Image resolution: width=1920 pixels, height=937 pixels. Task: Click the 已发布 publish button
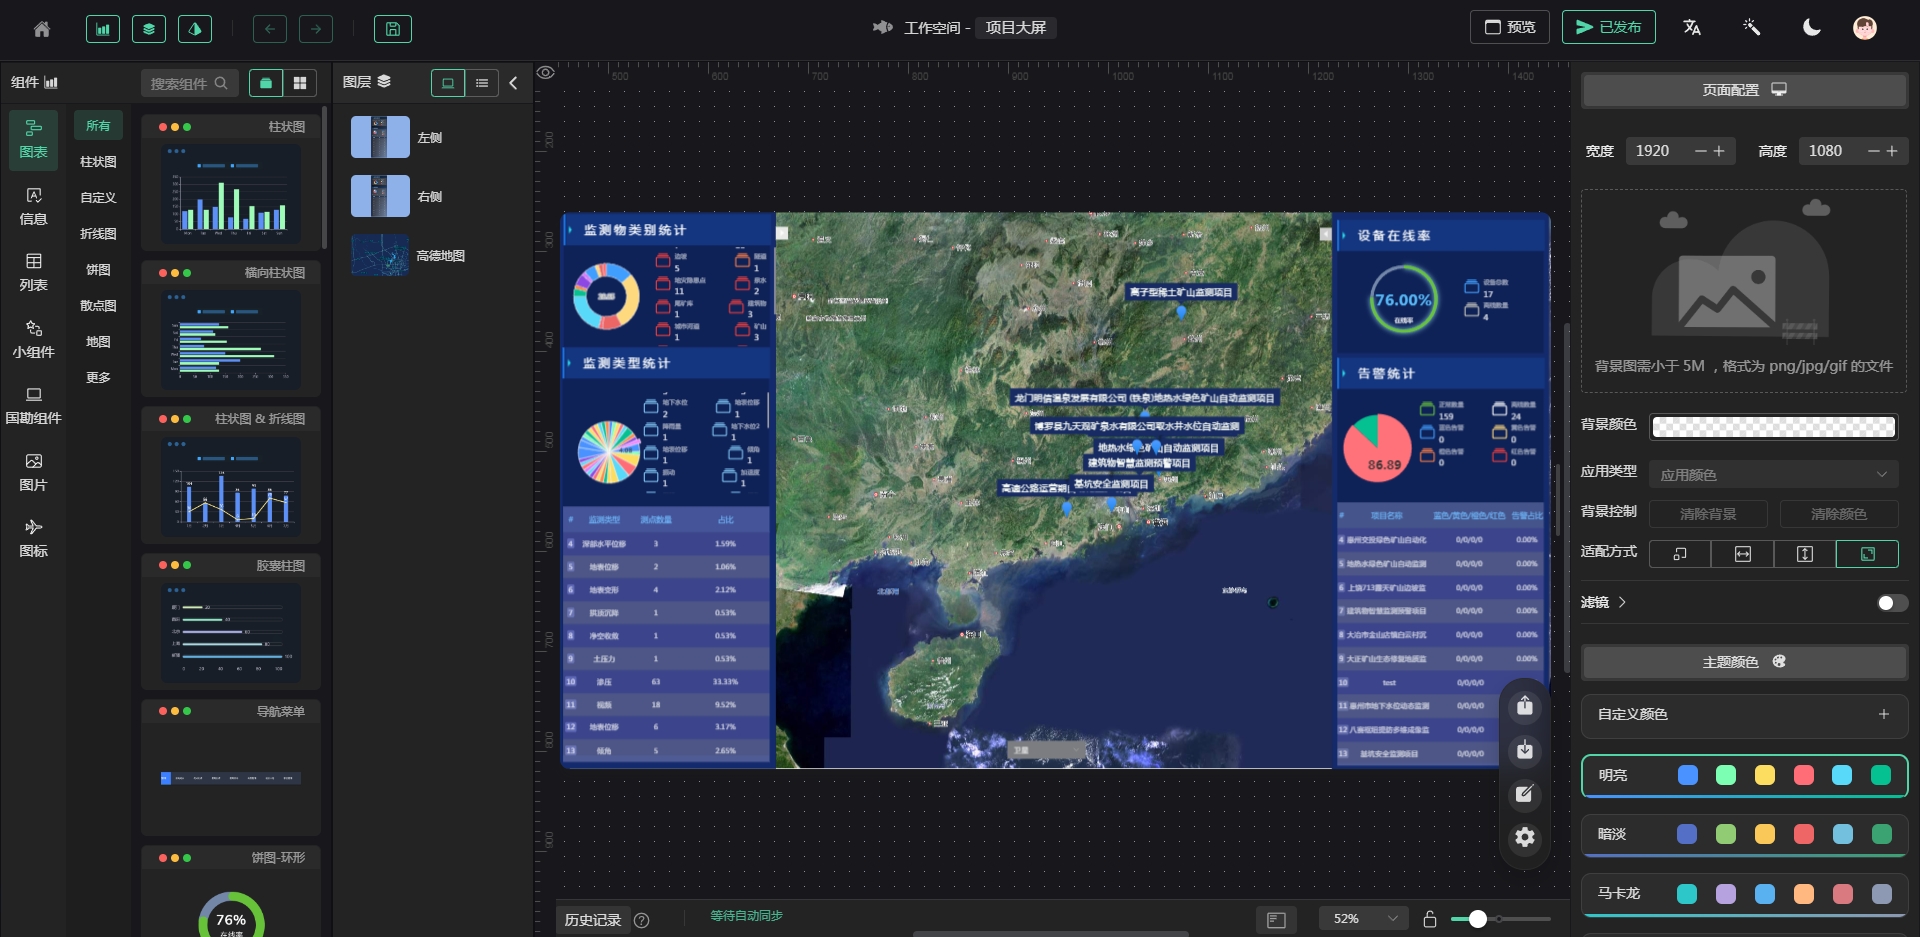coord(1608,27)
